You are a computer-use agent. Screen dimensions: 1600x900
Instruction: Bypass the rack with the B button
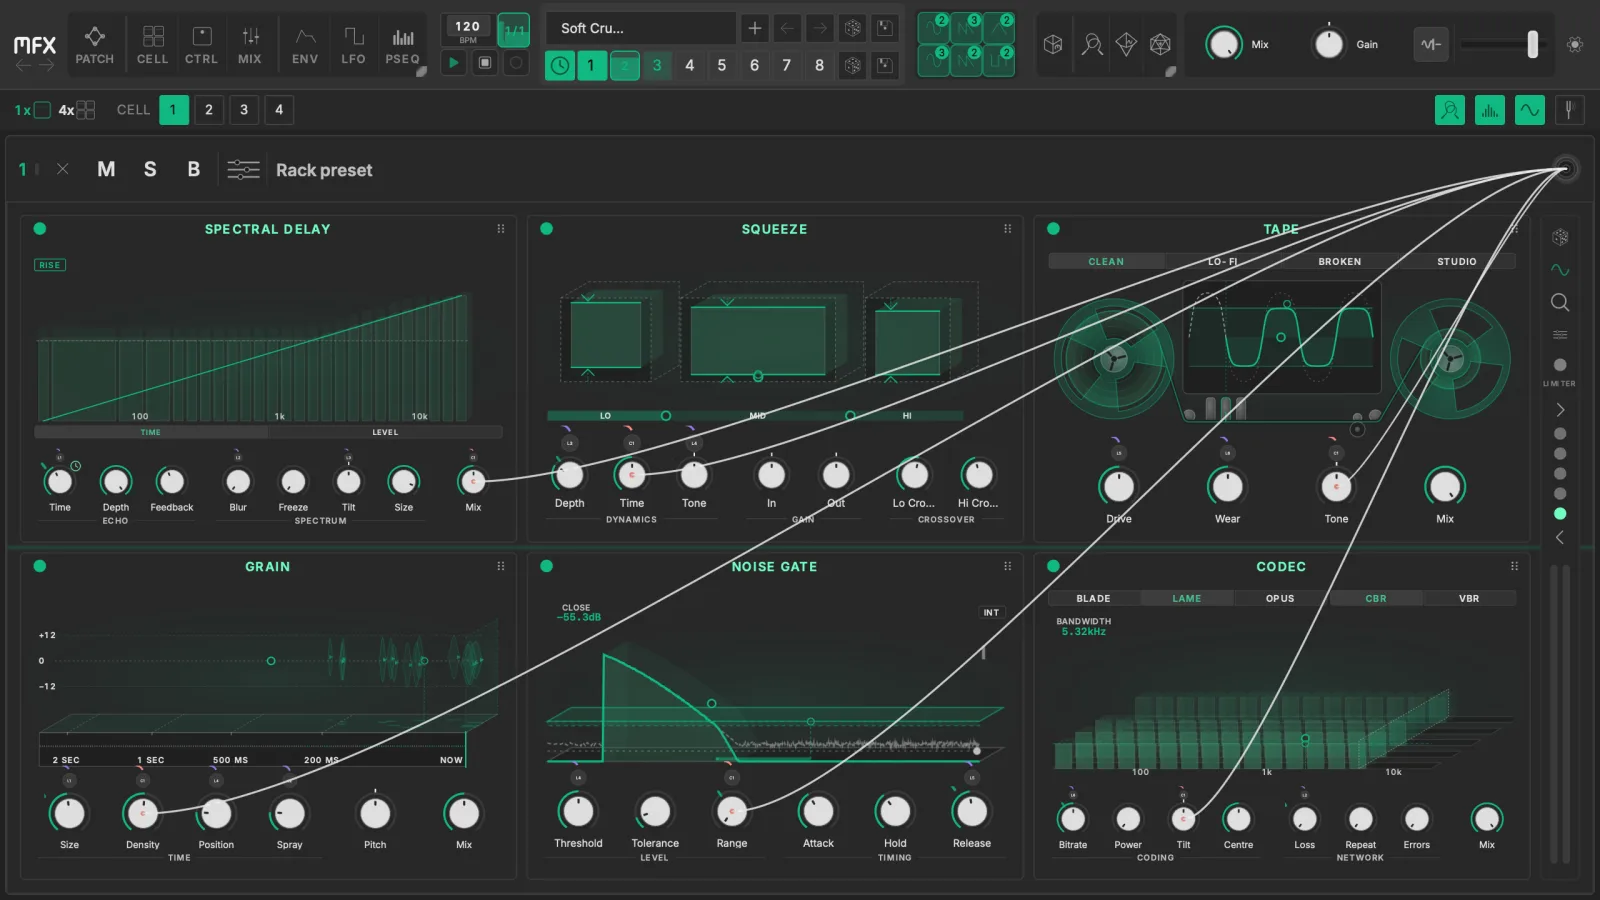coord(194,170)
